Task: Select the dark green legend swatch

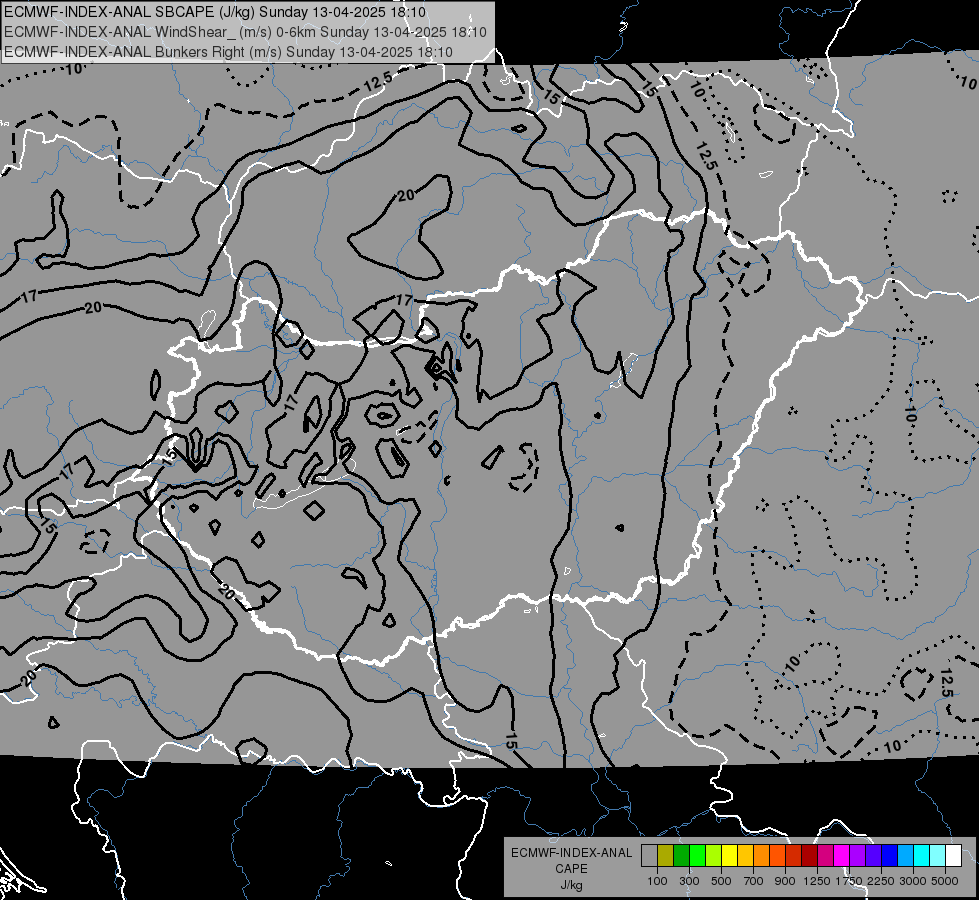Action: [x=681, y=856]
